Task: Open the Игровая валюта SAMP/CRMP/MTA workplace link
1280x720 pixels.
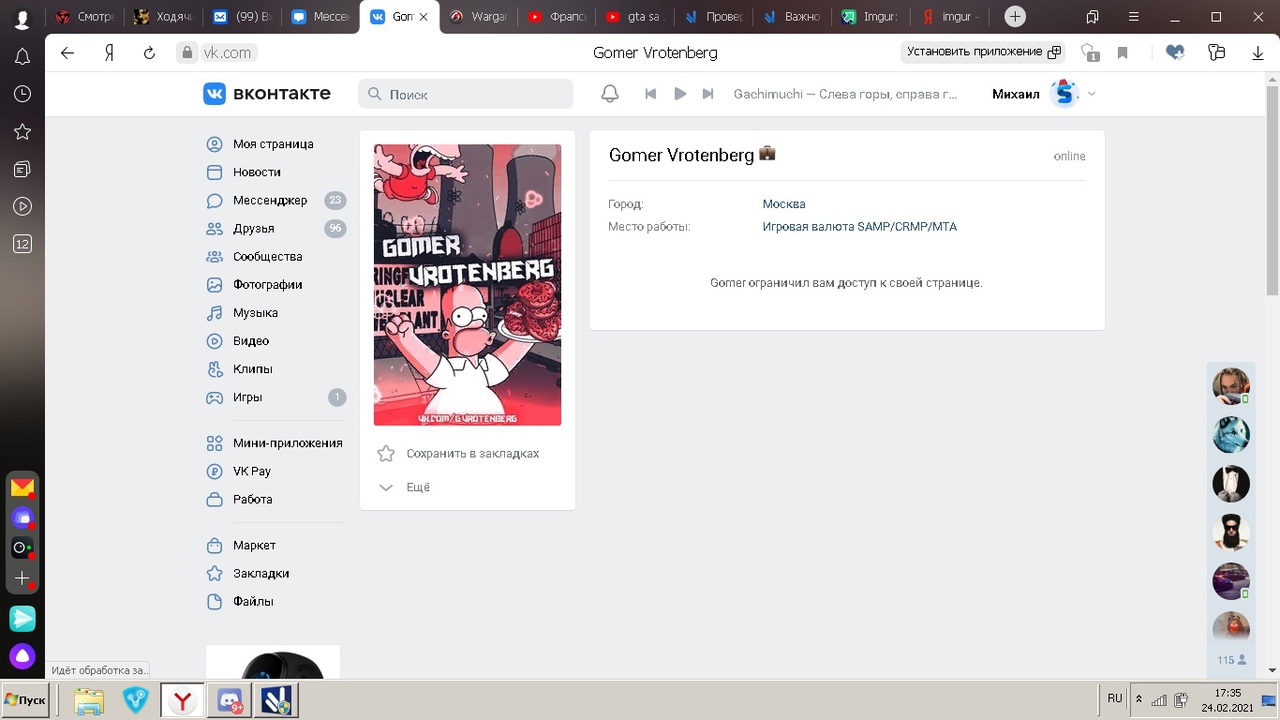Action: 859,227
